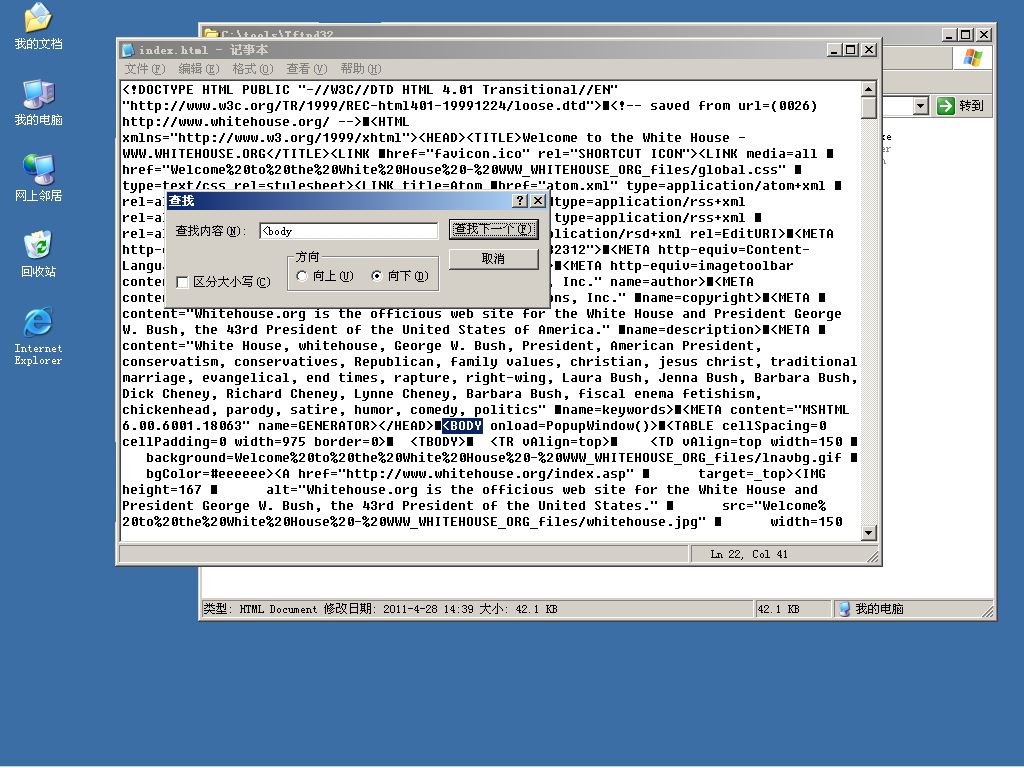Open the 查看 menu in Notepad

click(x=306, y=69)
